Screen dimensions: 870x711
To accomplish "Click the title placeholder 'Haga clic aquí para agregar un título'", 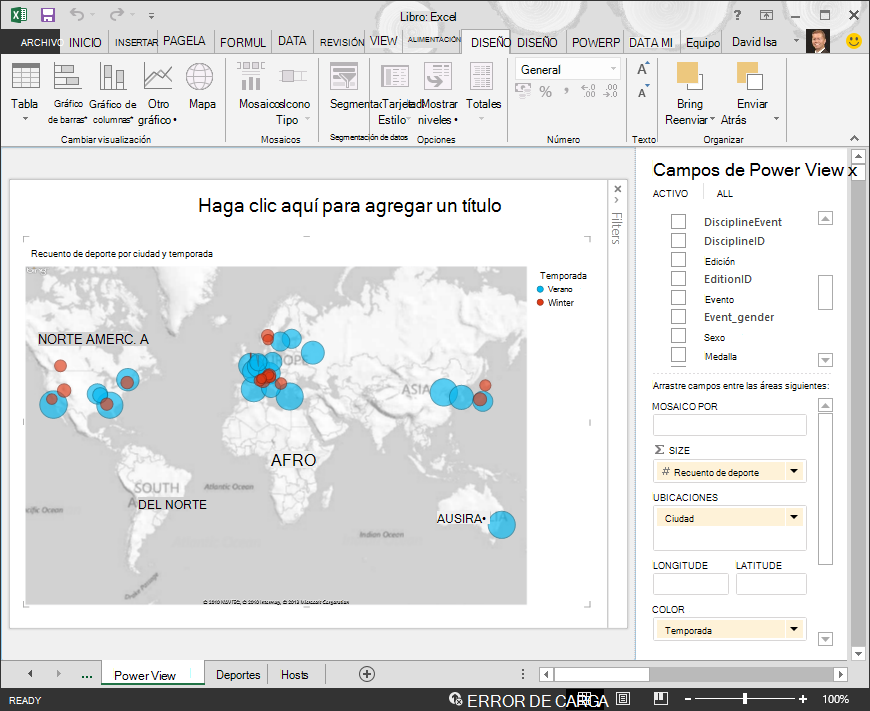I will pos(350,205).
